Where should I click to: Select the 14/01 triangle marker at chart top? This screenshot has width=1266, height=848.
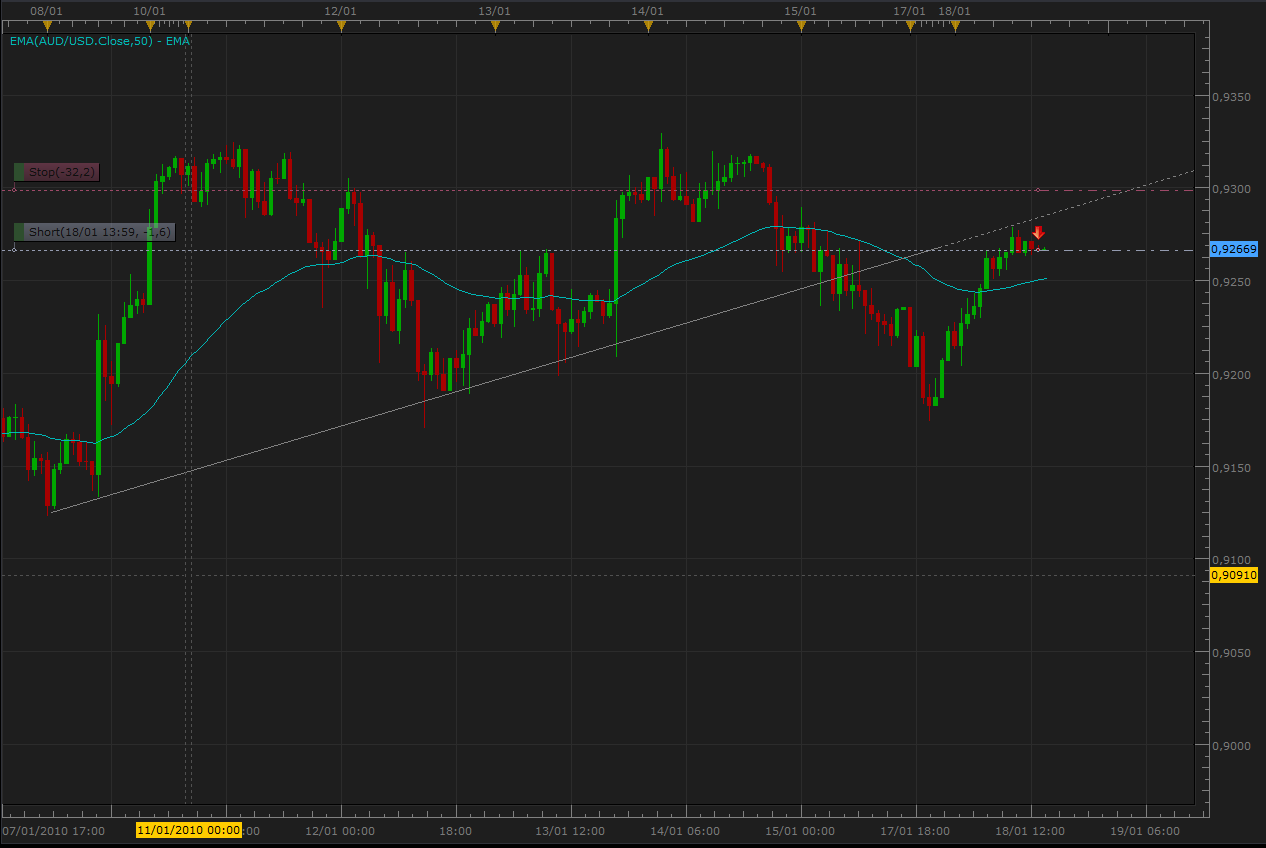[648, 26]
